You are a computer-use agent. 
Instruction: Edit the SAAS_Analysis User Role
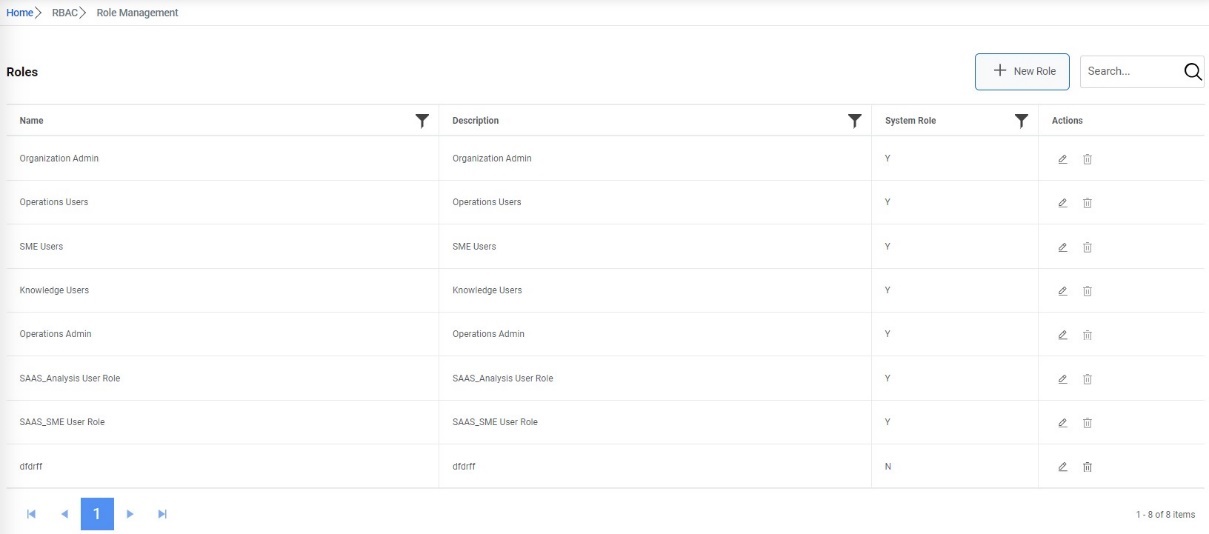pos(1063,379)
